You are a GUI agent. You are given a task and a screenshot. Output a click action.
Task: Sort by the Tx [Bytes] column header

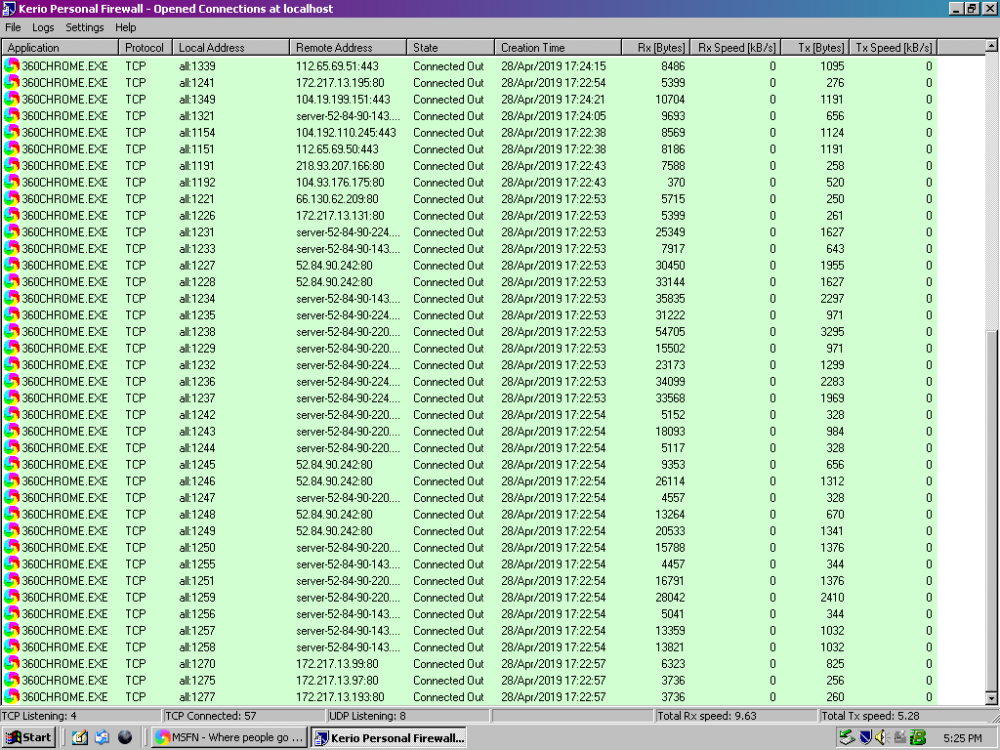[815, 48]
